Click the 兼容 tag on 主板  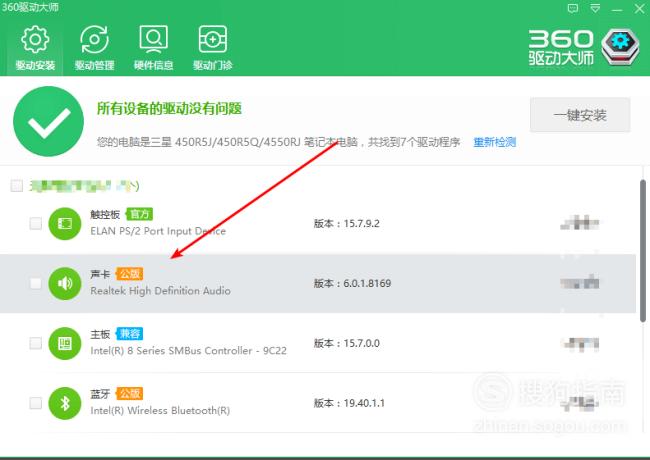pyautogui.click(x=129, y=334)
